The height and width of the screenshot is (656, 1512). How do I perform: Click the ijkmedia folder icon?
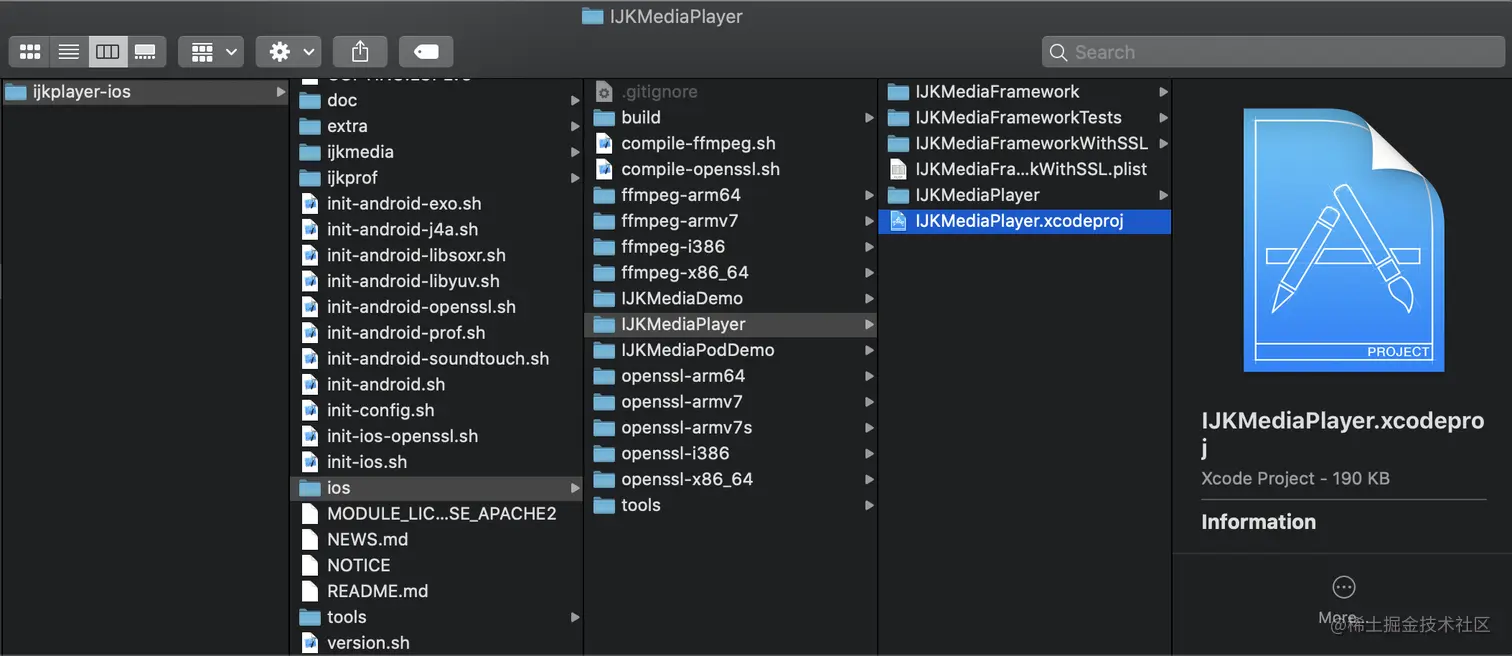pyautogui.click(x=309, y=152)
